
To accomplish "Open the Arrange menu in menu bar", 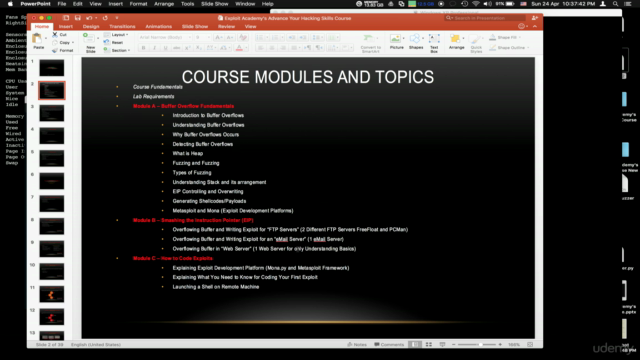I will [164, 4].
